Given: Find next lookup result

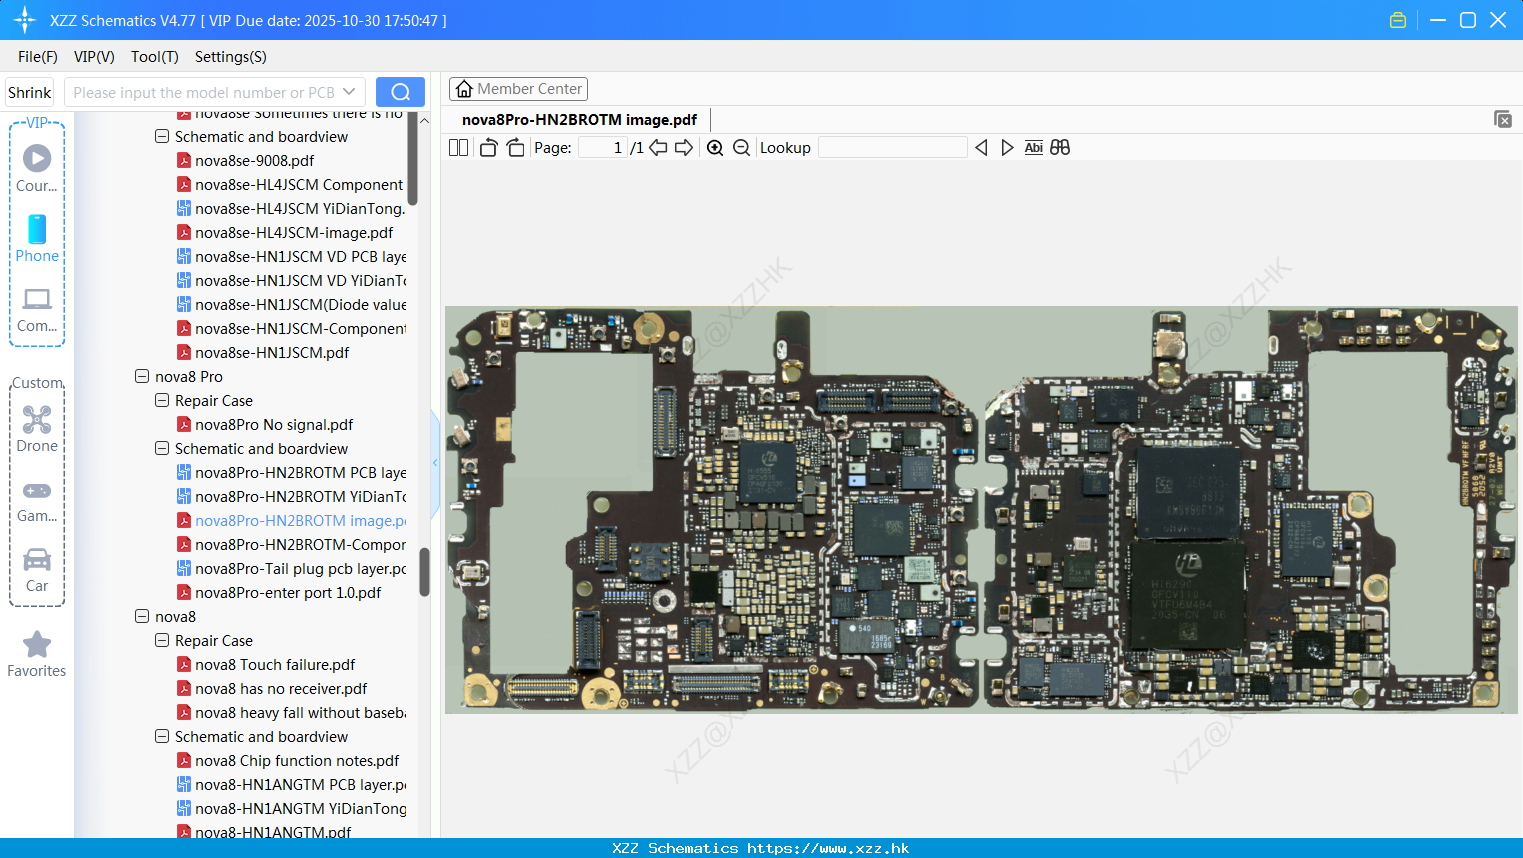Looking at the screenshot, I should [1007, 148].
